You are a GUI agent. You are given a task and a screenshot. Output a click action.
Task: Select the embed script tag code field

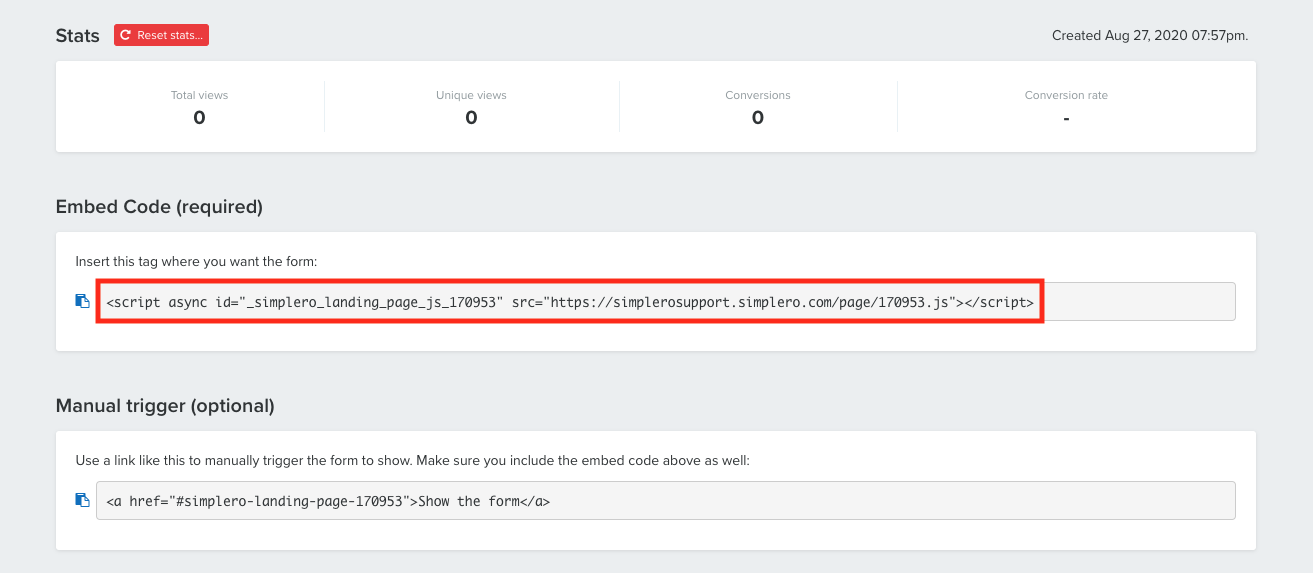[x=666, y=301]
